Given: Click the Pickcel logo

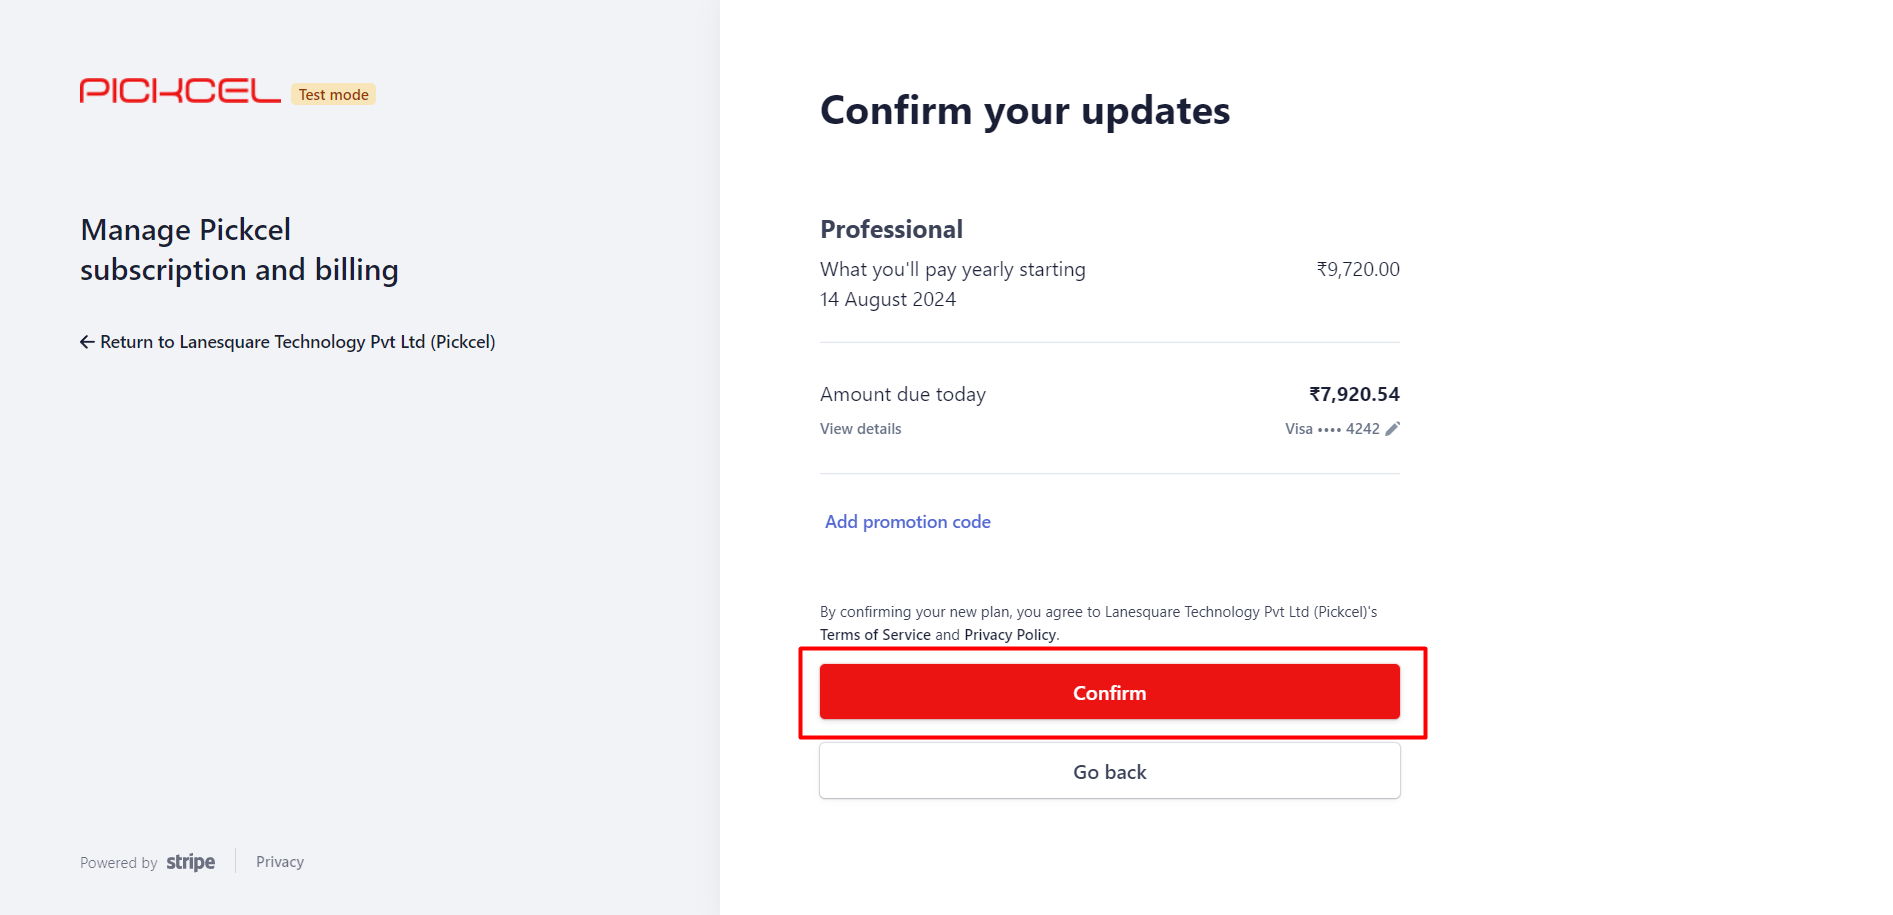Looking at the screenshot, I should click(x=180, y=91).
